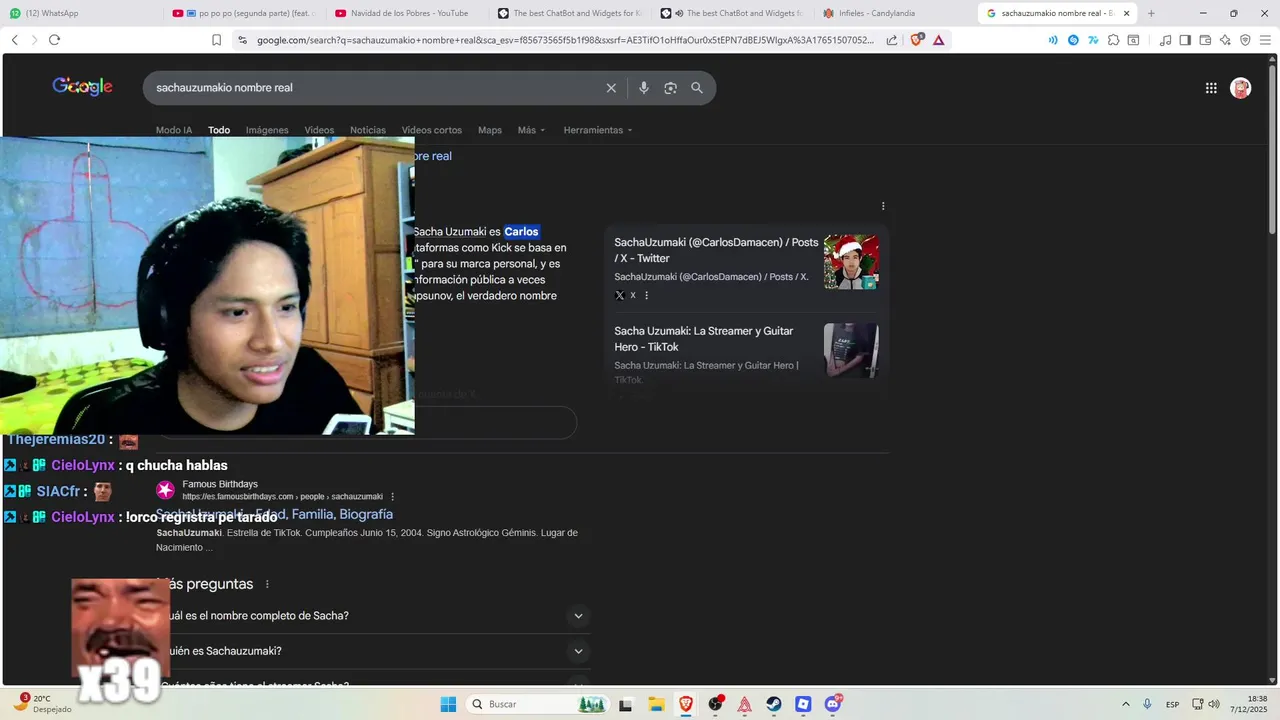This screenshot has width=1280, height=720.
Task: Open the Leo AI sparkle icon
Action: tap(1225, 40)
